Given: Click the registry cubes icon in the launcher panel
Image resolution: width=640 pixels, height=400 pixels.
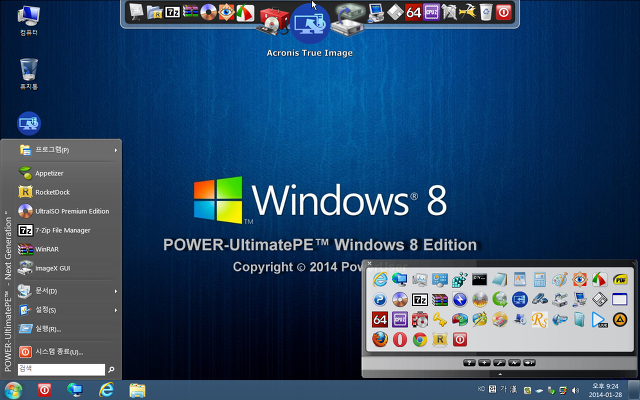Looking at the screenshot, I should click(x=459, y=279).
